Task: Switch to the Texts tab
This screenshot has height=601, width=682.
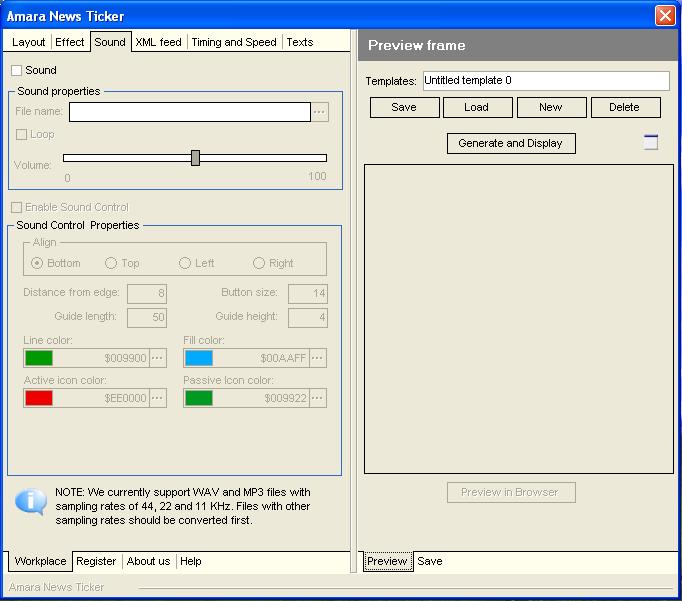Action: click(x=300, y=42)
